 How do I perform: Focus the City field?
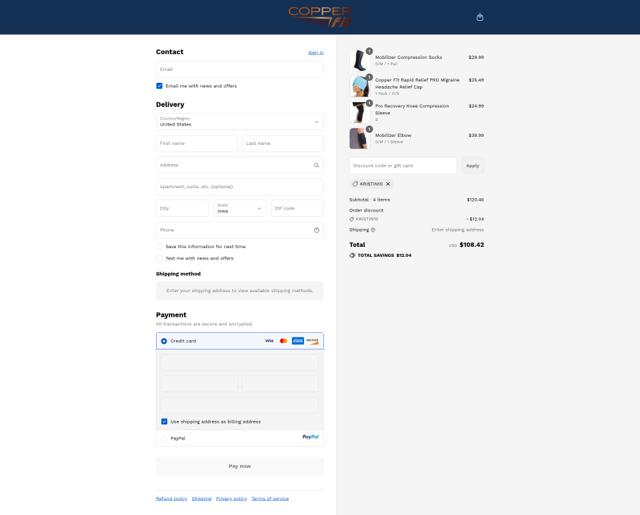pos(182,209)
